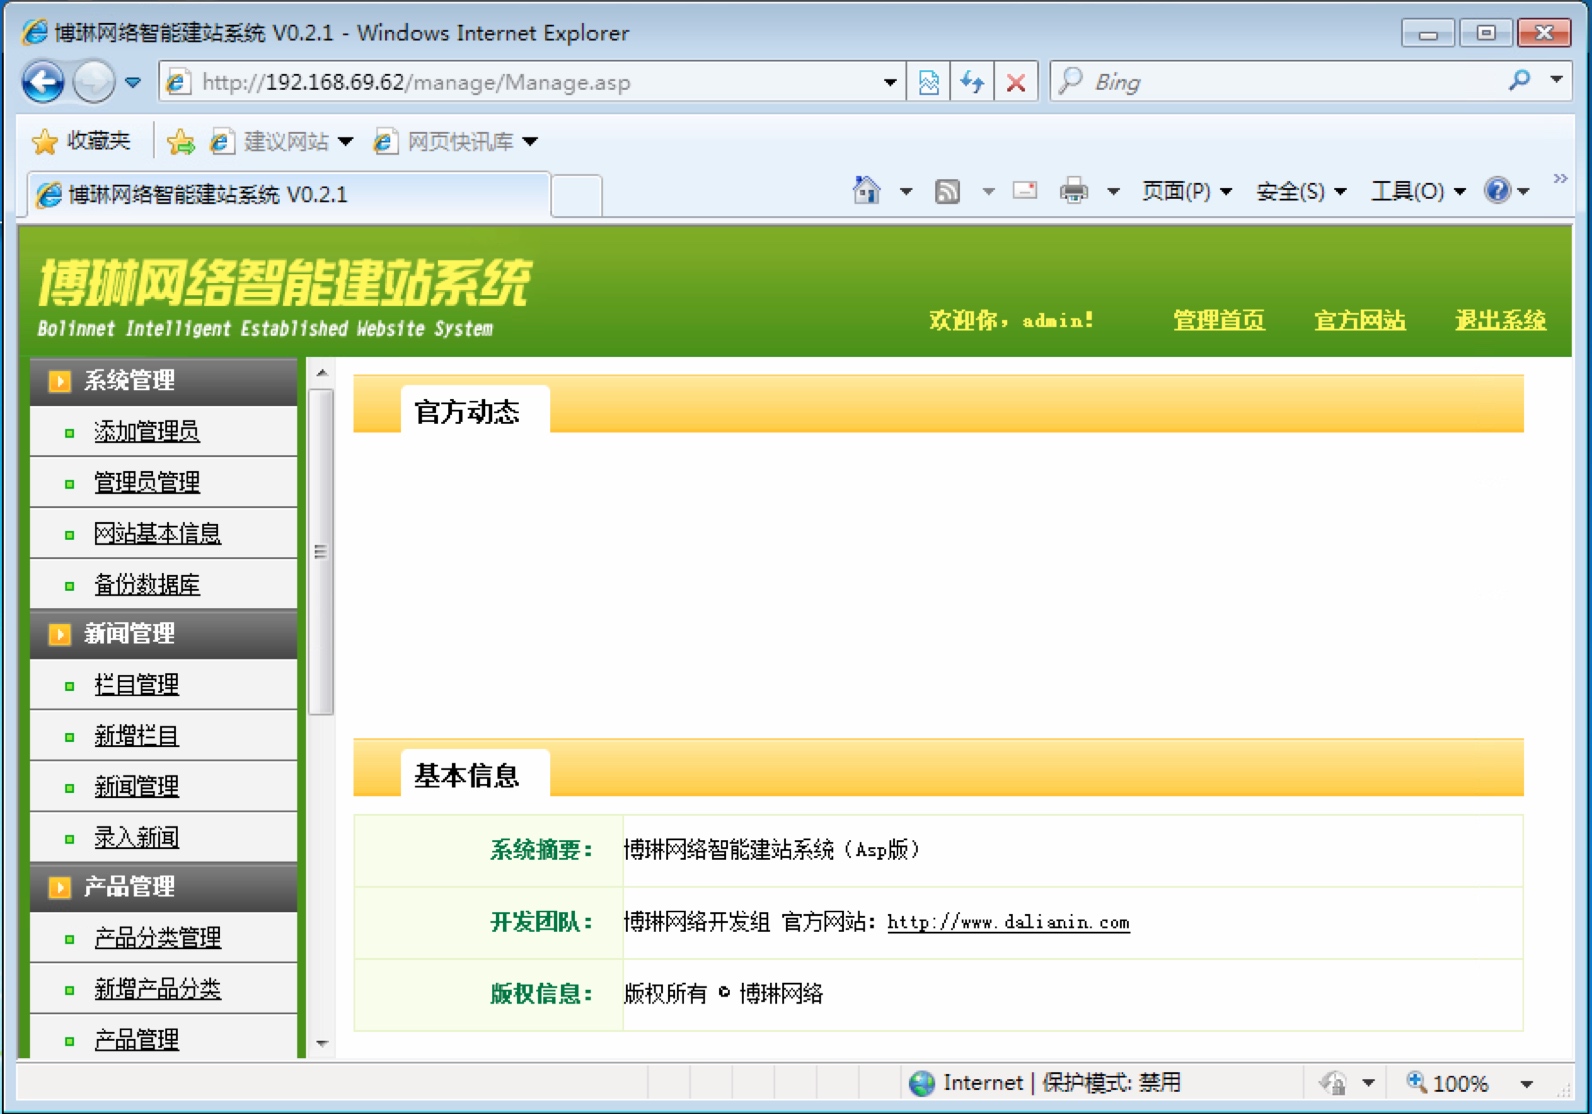
Task: Click the Read Mail icon
Action: point(1025,190)
